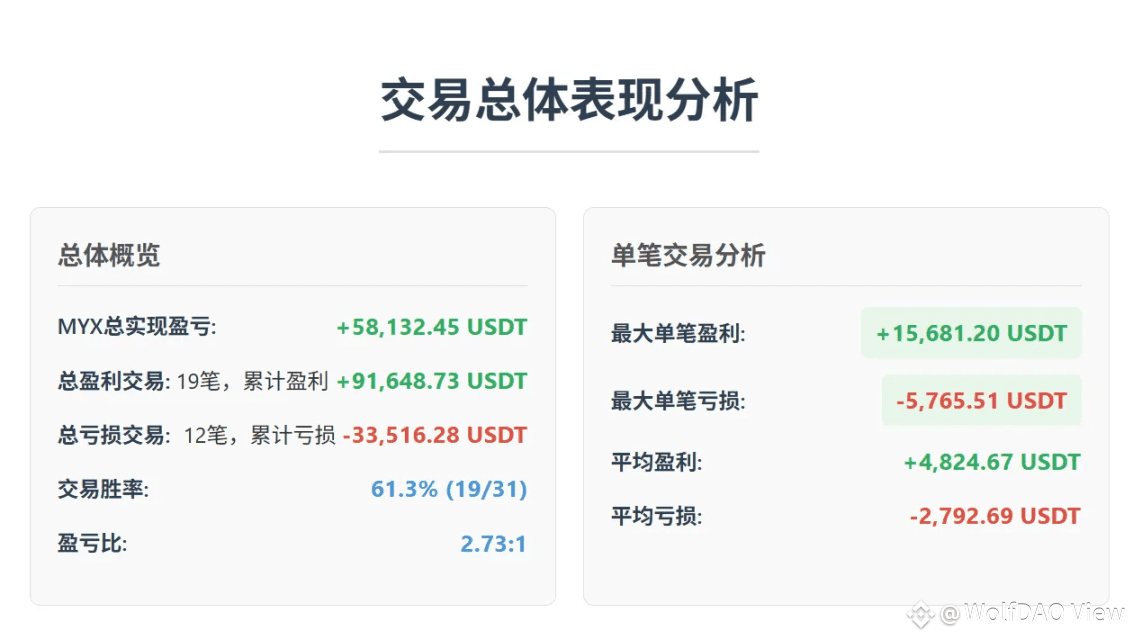Click the -33,516.28 USDT cumulative loss value
The width and height of the screenshot is (1133, 640).
tap(435, 435)
